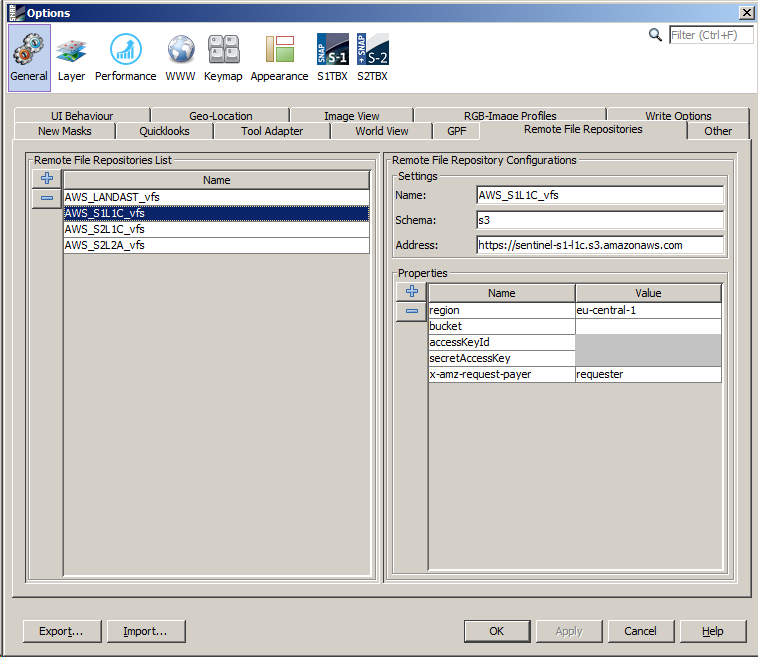The width and height of the screenshot is (758, 657).
Task: Close the Options dialog window
Action: pyautogui.click(x=746, y=13)
